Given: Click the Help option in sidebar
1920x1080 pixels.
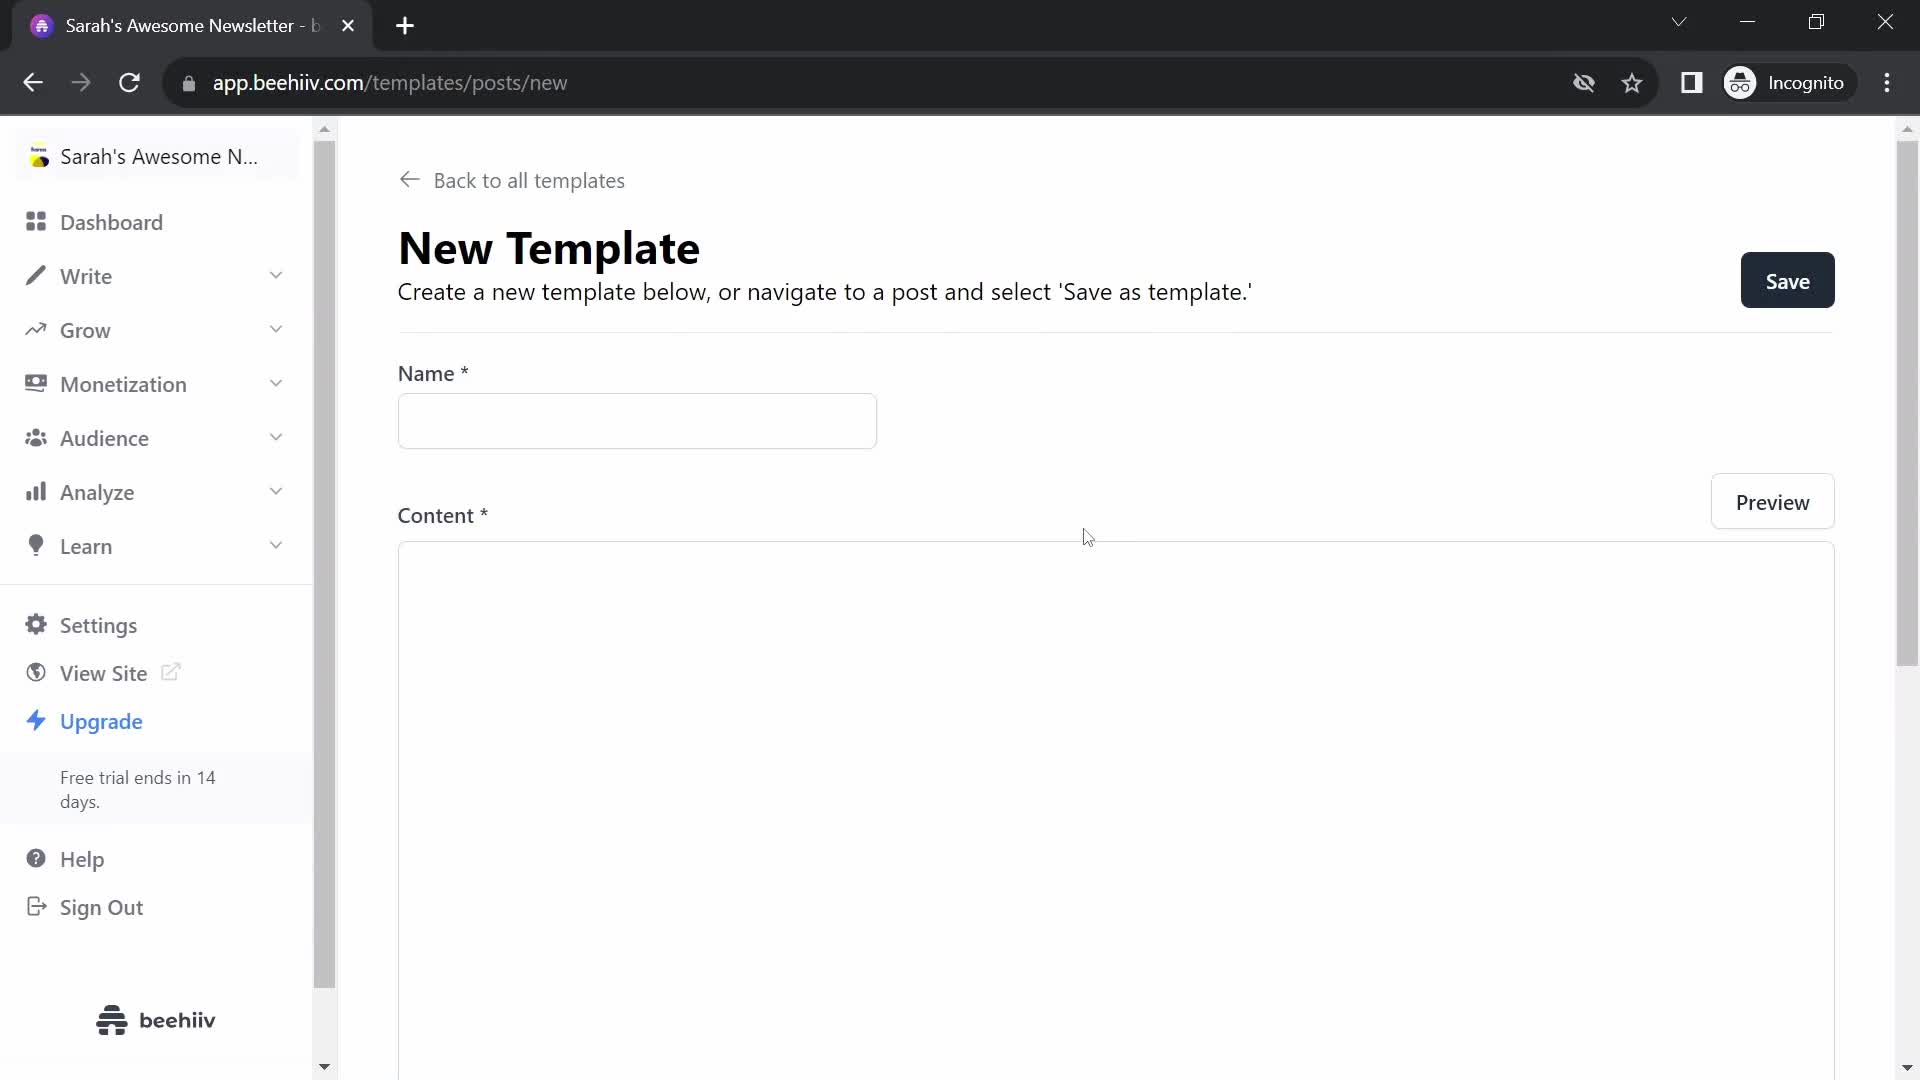Looking at the screenshot, I should (83, 858).
